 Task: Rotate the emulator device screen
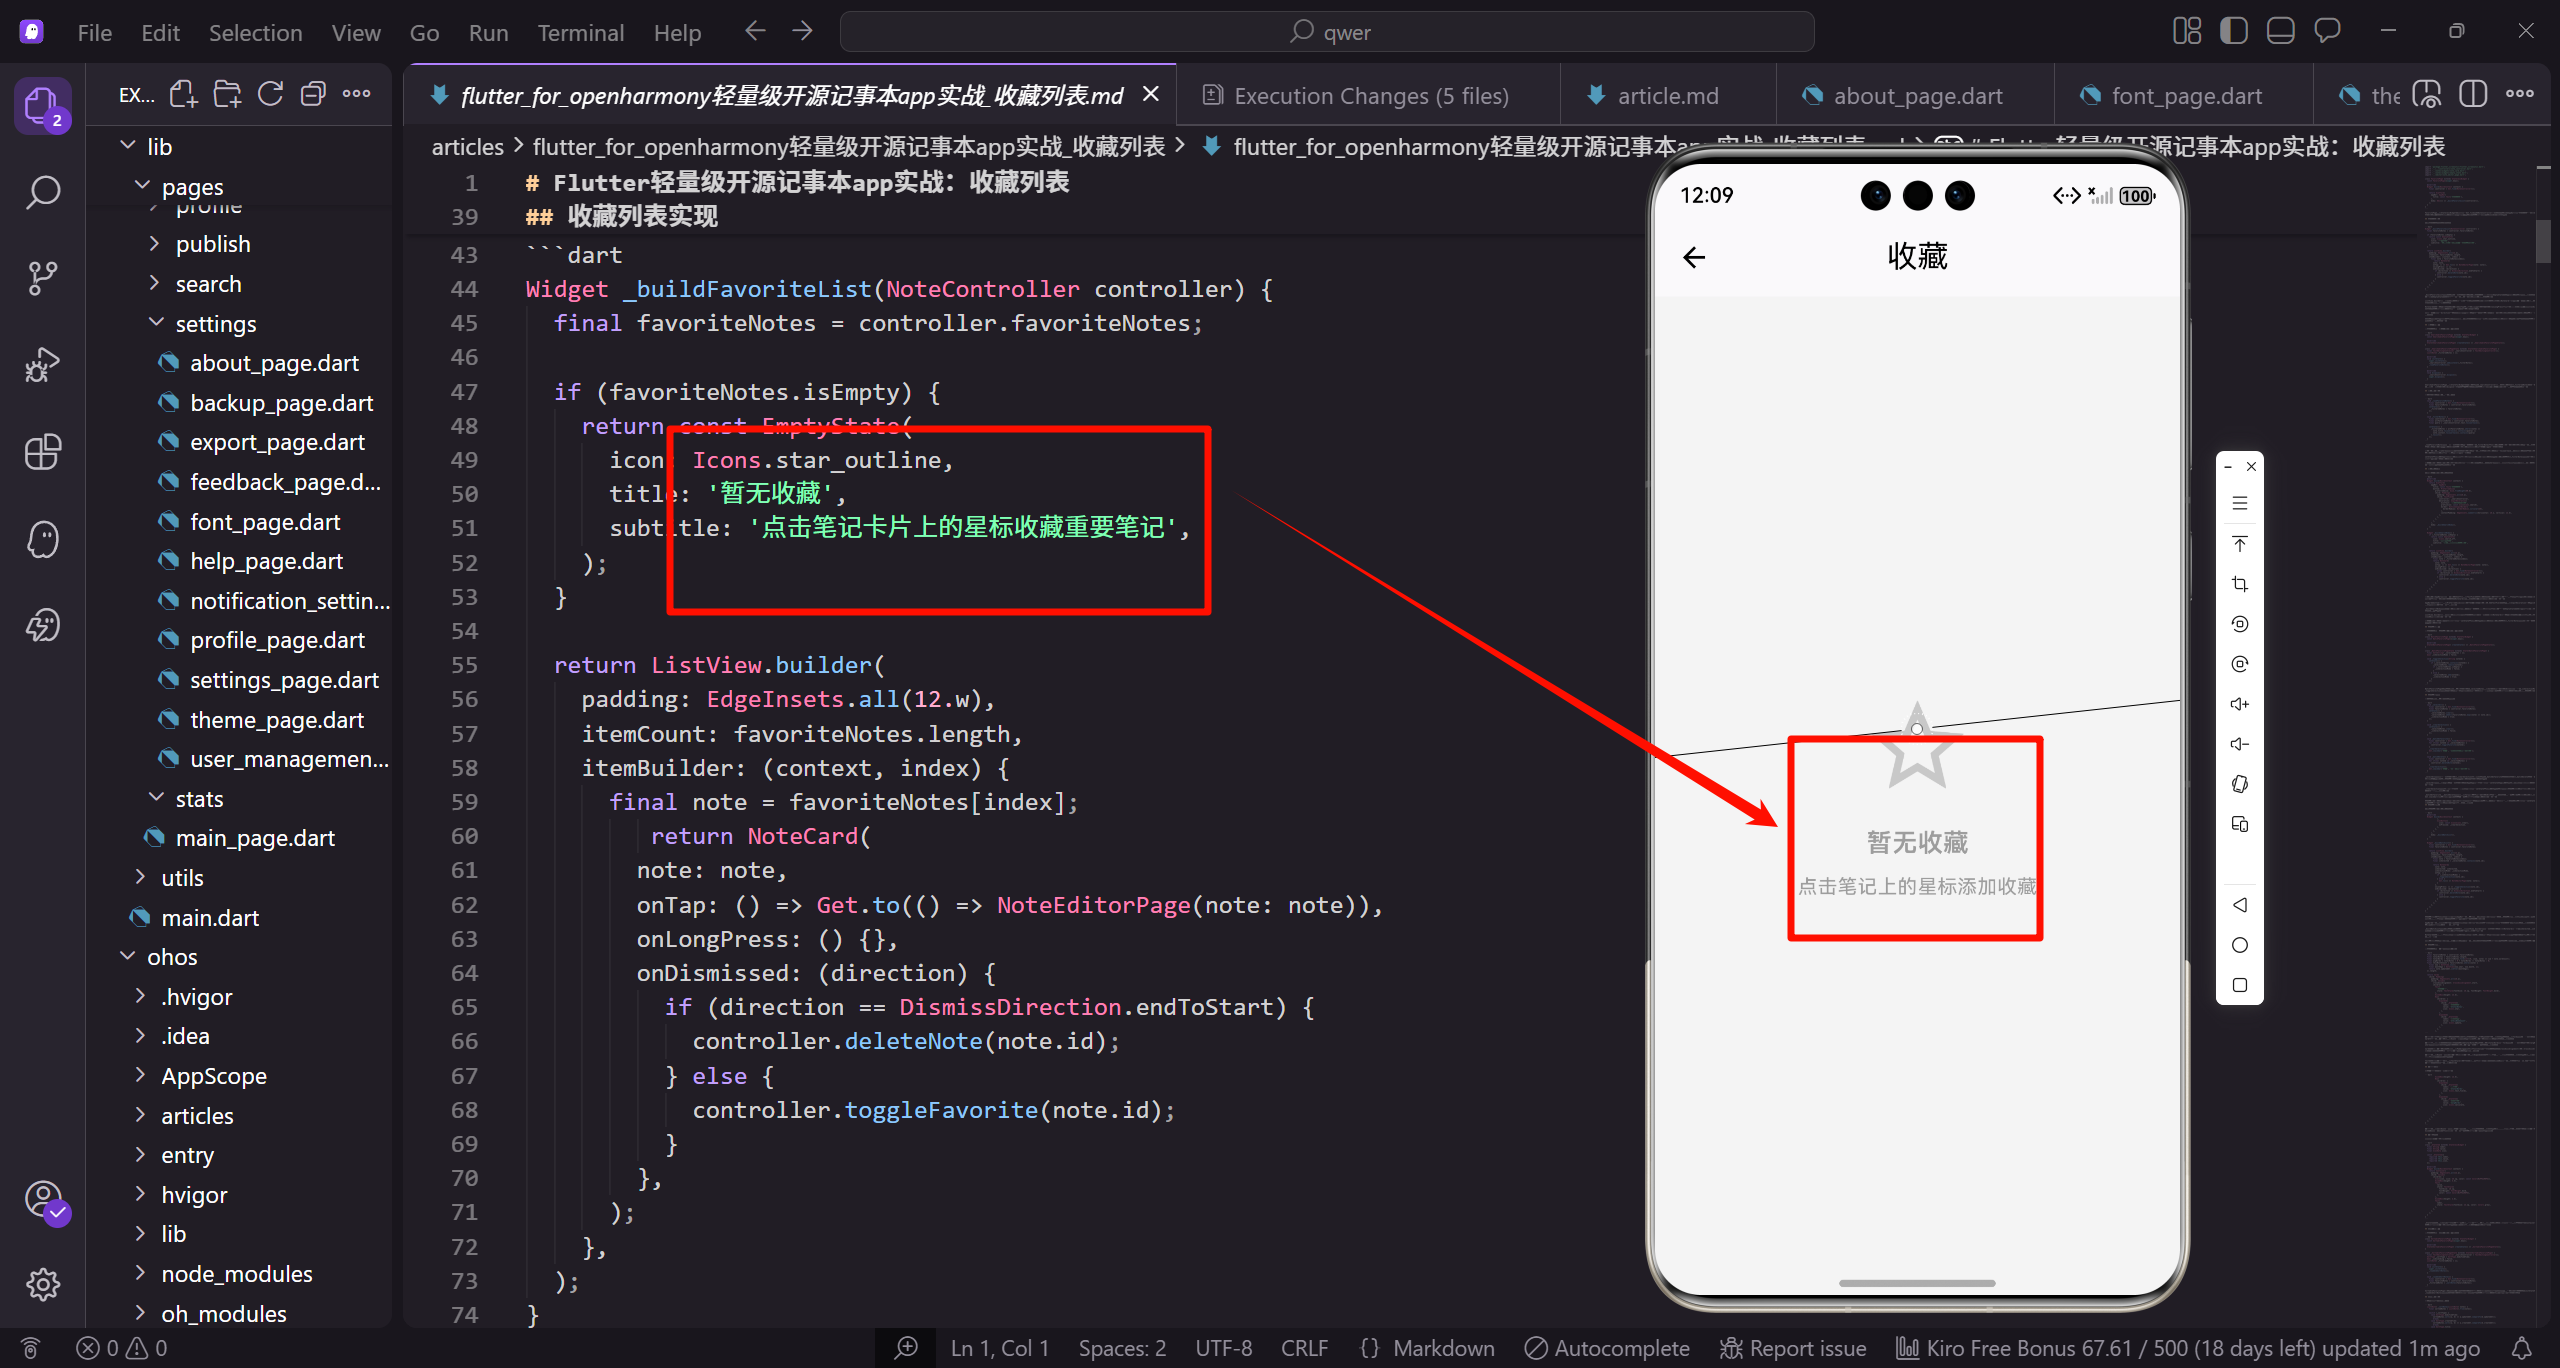(2240, 784)
